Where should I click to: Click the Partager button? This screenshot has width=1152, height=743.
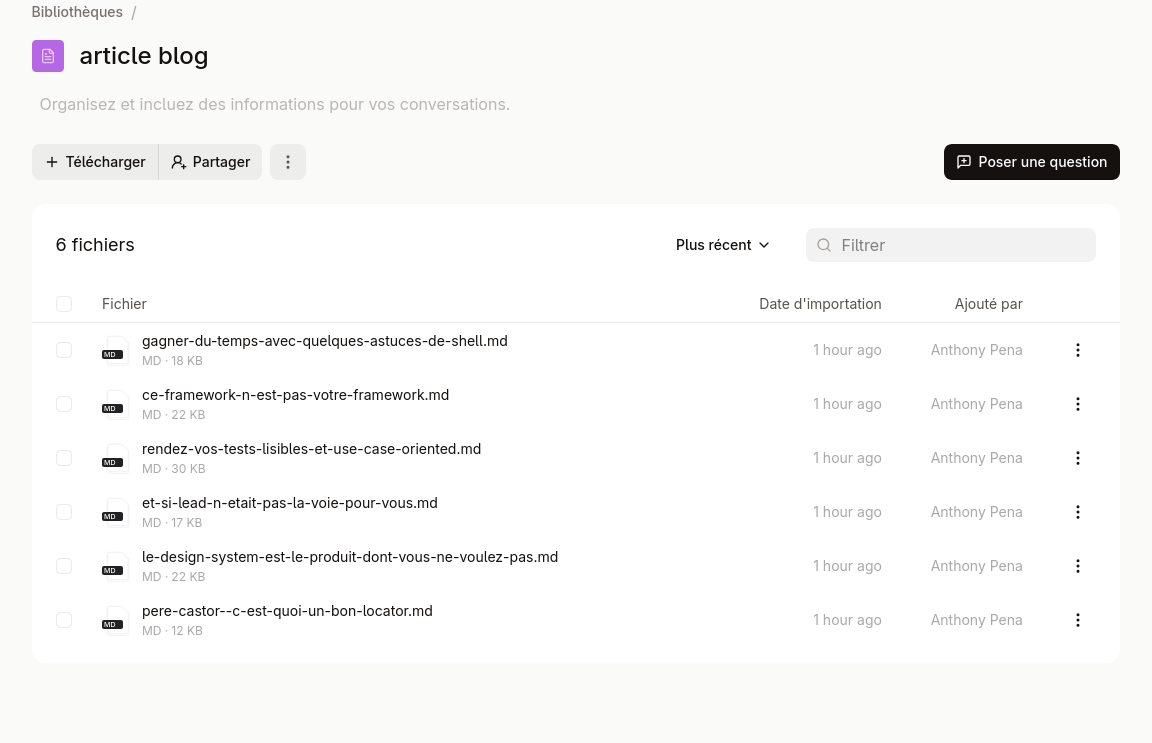tap(210, 162)
